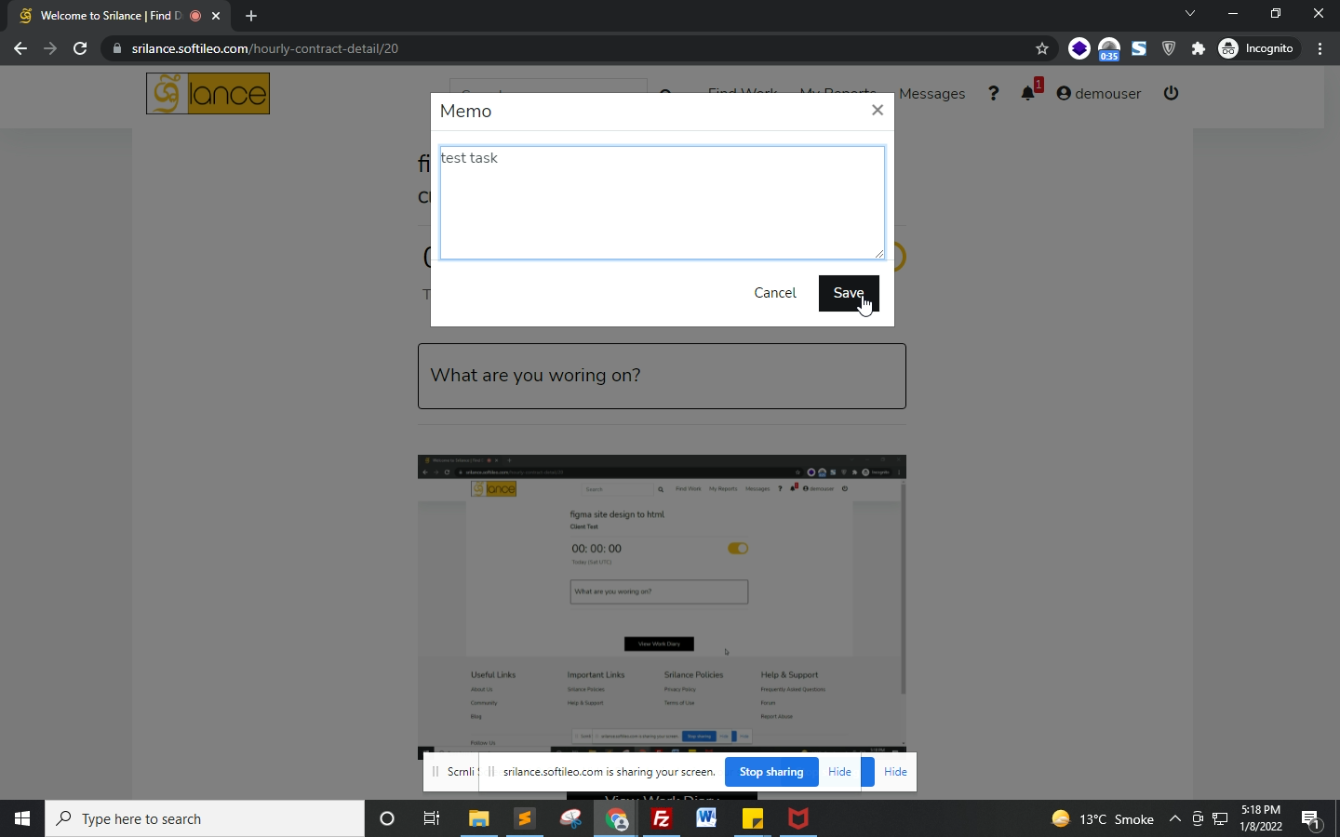
Task: Click Stop sharing button
Action: (x=771, y=772)
